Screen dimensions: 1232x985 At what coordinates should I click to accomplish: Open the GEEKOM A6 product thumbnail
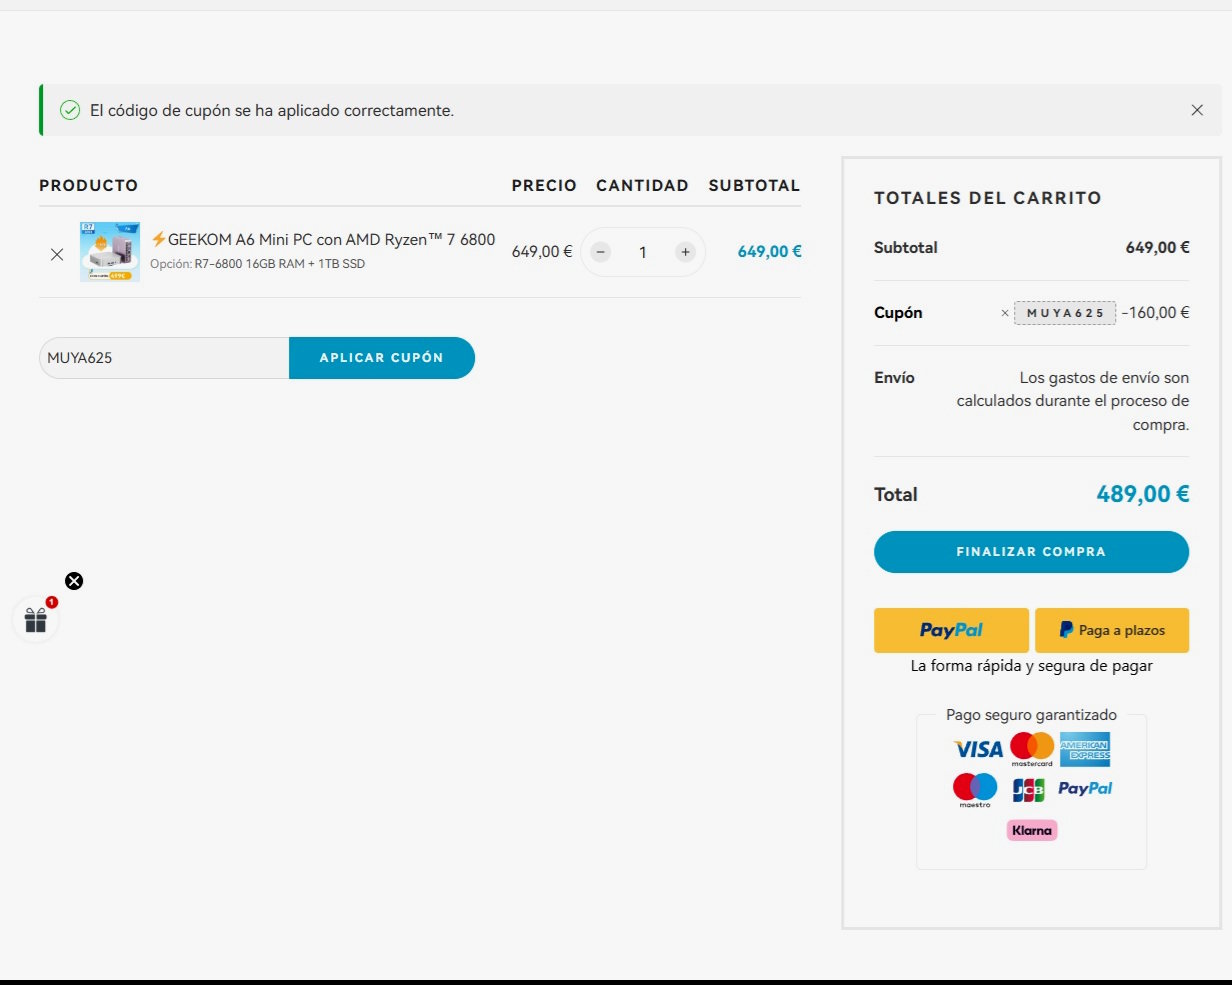pyautogui.click(x=110, y=251)
